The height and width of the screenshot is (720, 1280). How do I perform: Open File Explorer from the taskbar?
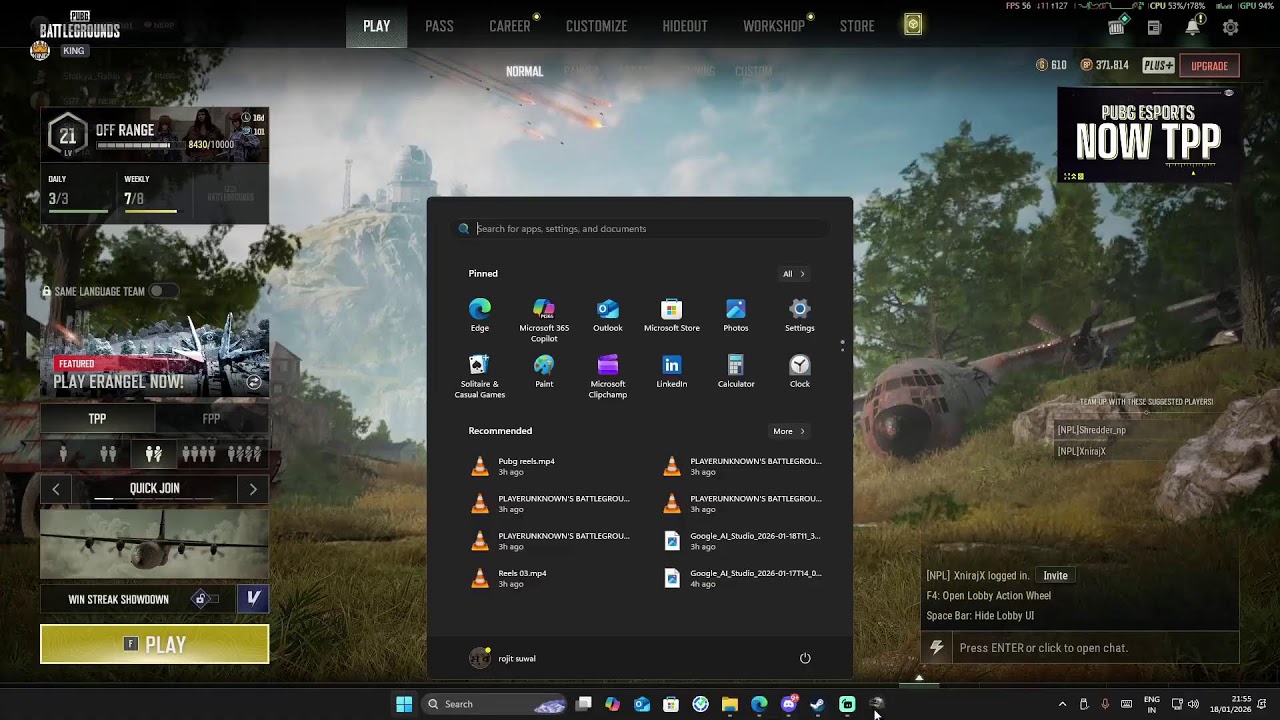[x=730, y=704]
